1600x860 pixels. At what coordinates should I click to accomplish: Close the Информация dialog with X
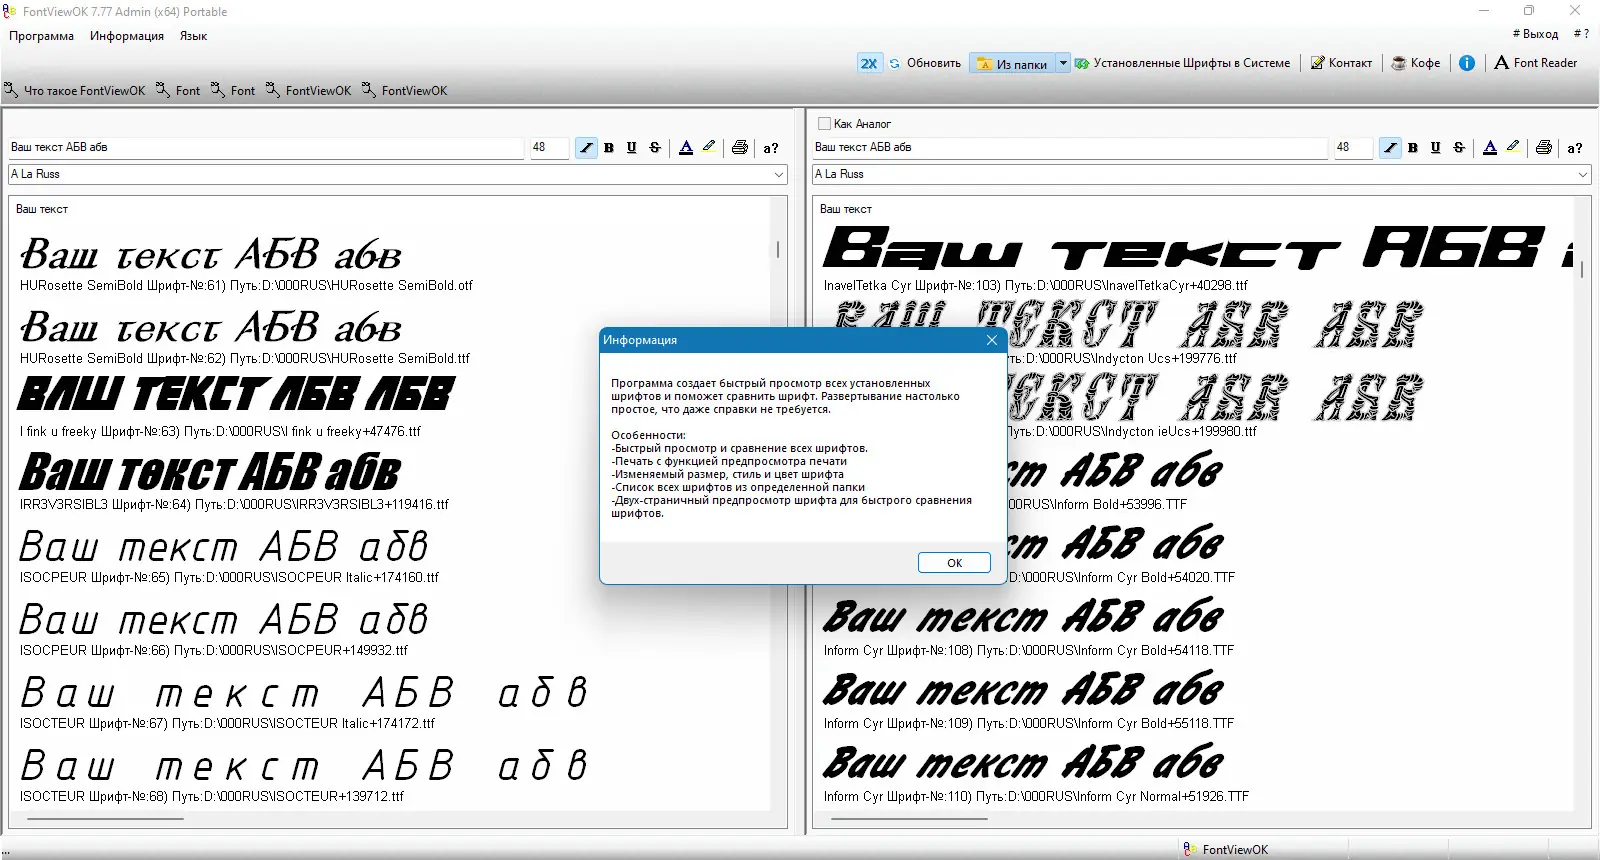992,340
